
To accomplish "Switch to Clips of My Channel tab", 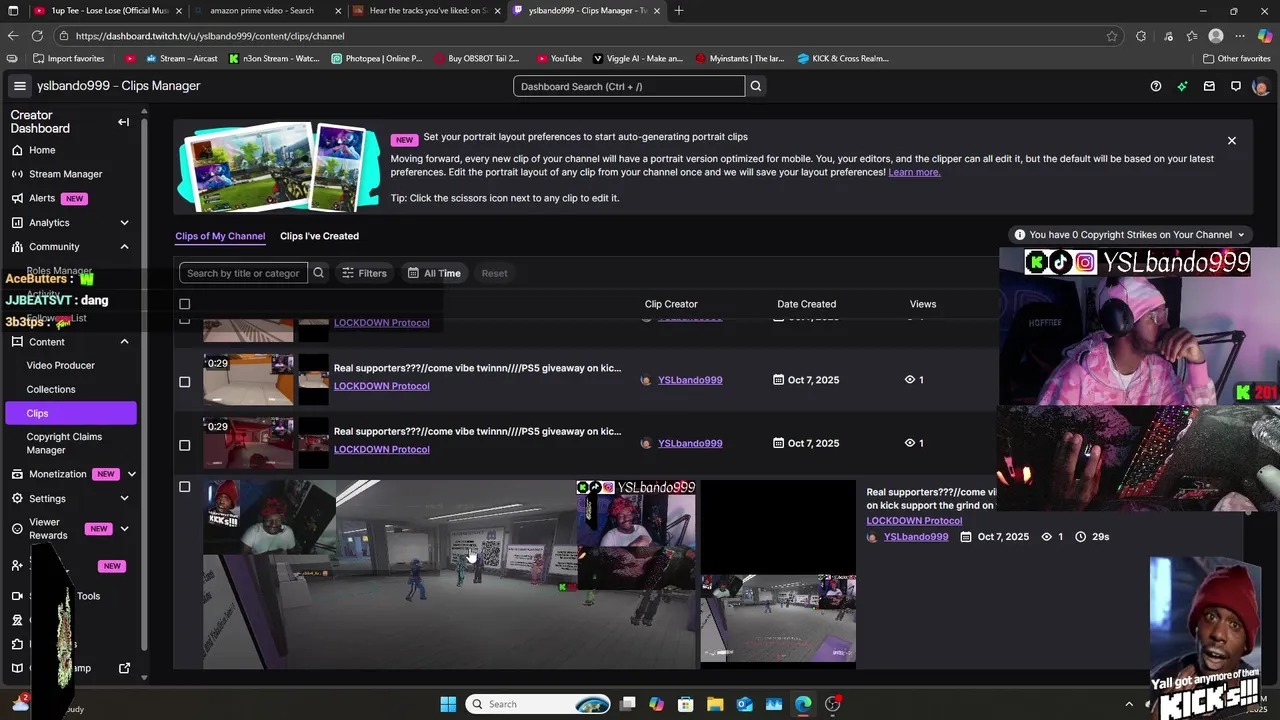I will tap(220, 236).
